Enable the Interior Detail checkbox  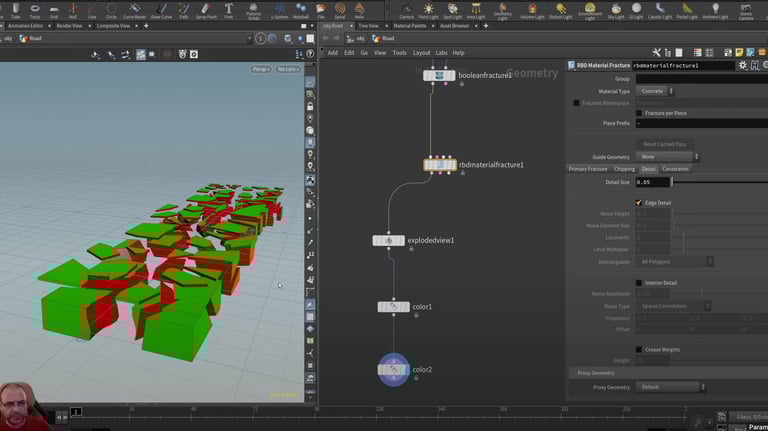pos(639,283)
